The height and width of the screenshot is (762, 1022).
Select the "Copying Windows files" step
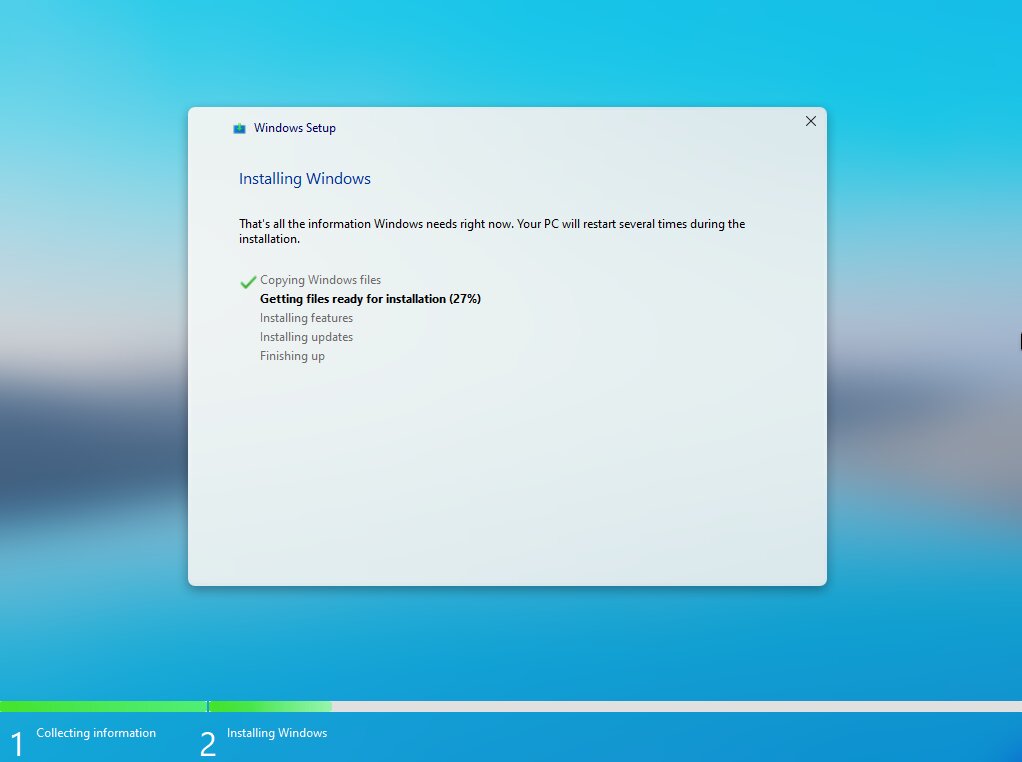point(320,280)
